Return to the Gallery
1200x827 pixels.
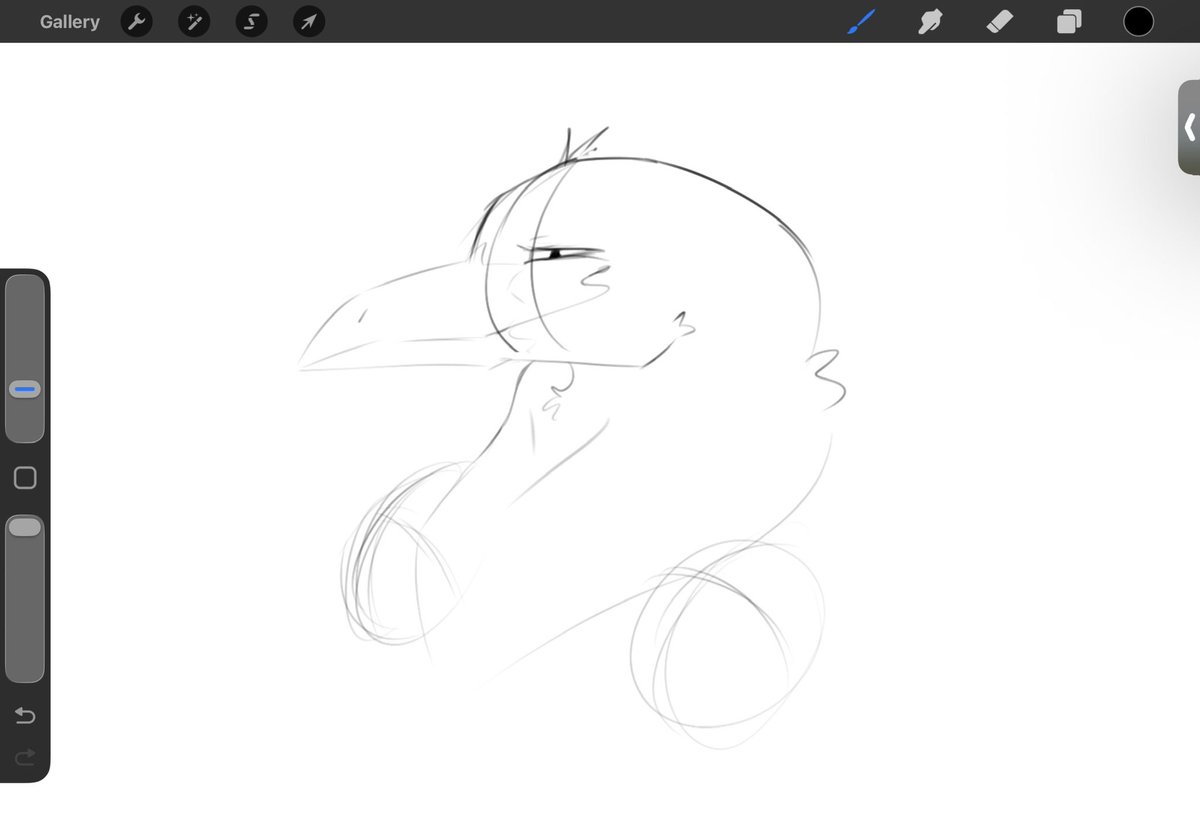tap(70, 22)
